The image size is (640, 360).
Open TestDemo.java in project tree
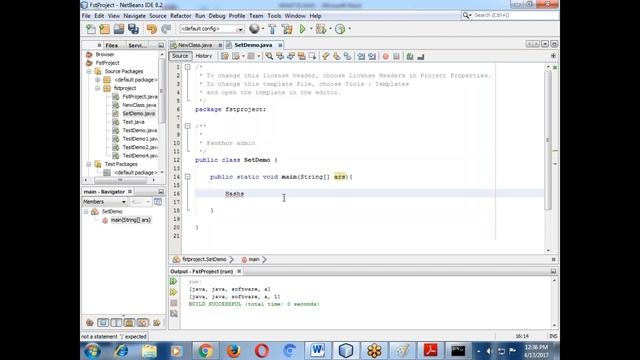click(139, 130)
